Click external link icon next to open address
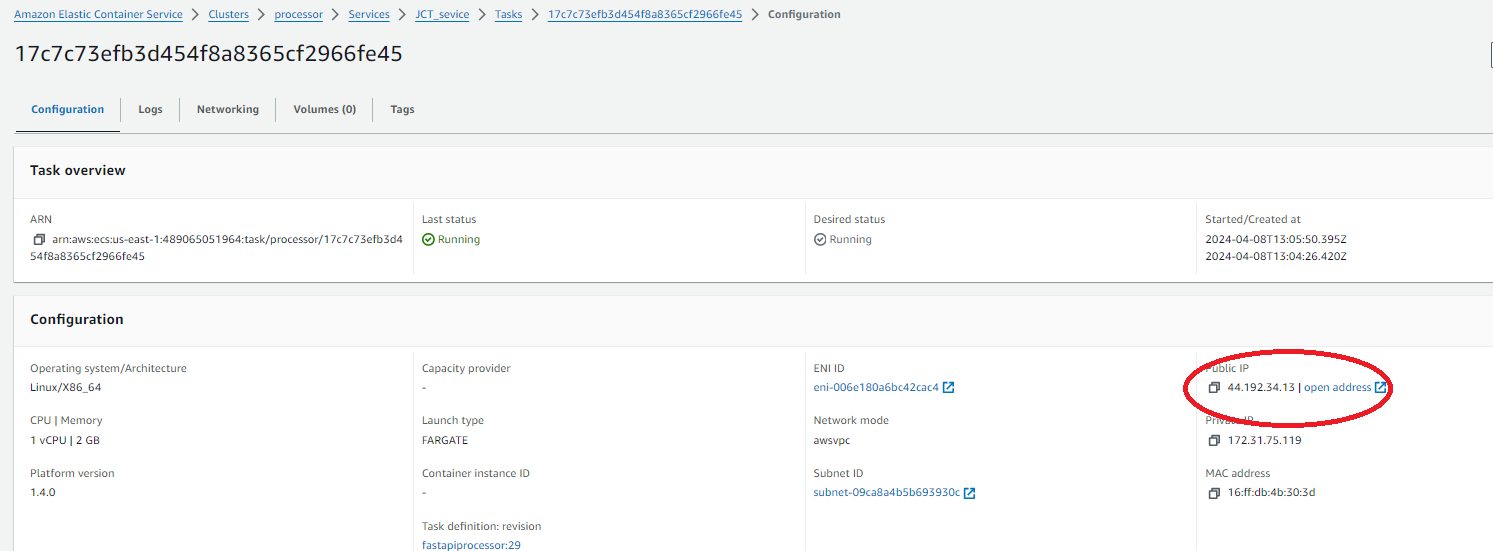 pyautogui.click(x=1380, y=388)
